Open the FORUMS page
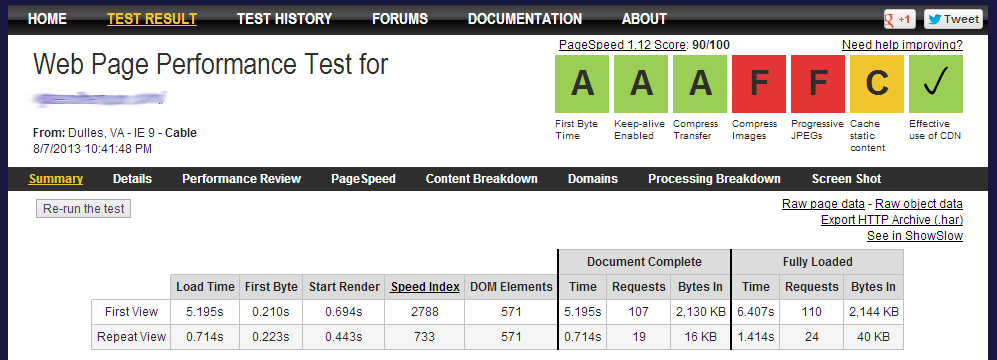This screenshot has width=997, height=360. coord(400,19)
